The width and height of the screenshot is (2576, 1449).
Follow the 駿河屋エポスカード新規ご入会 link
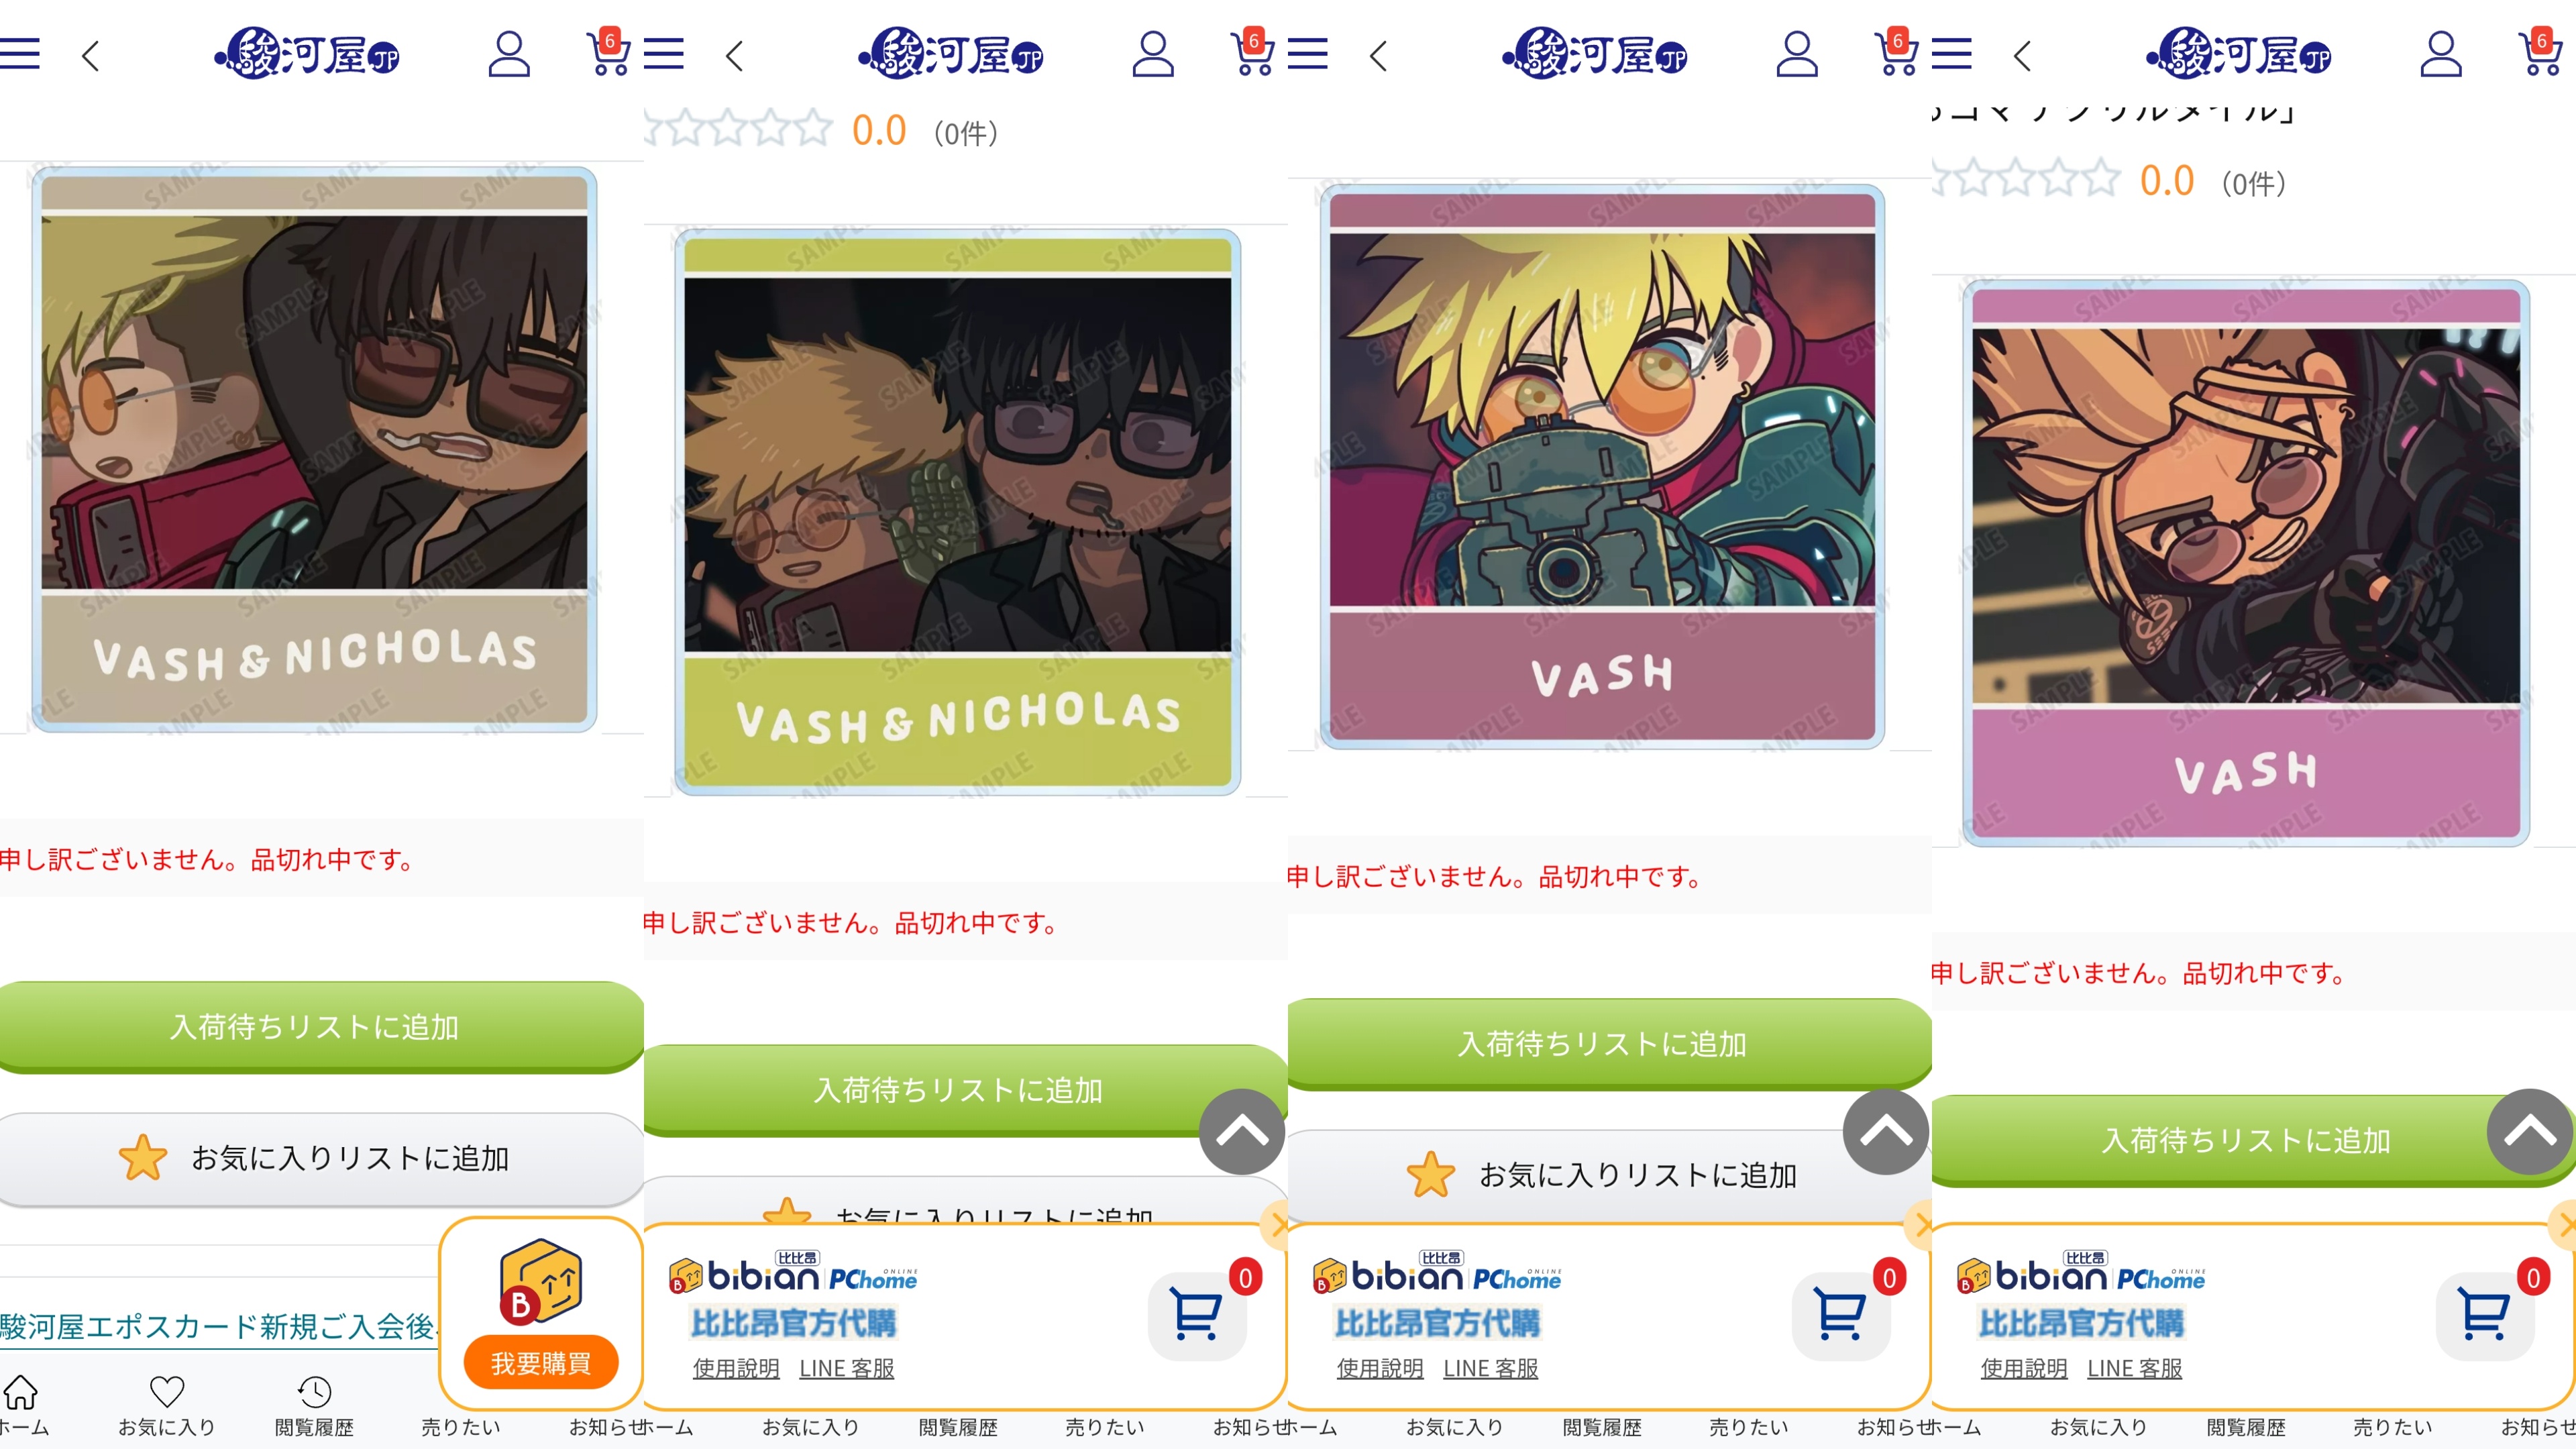pos(218,1327)
